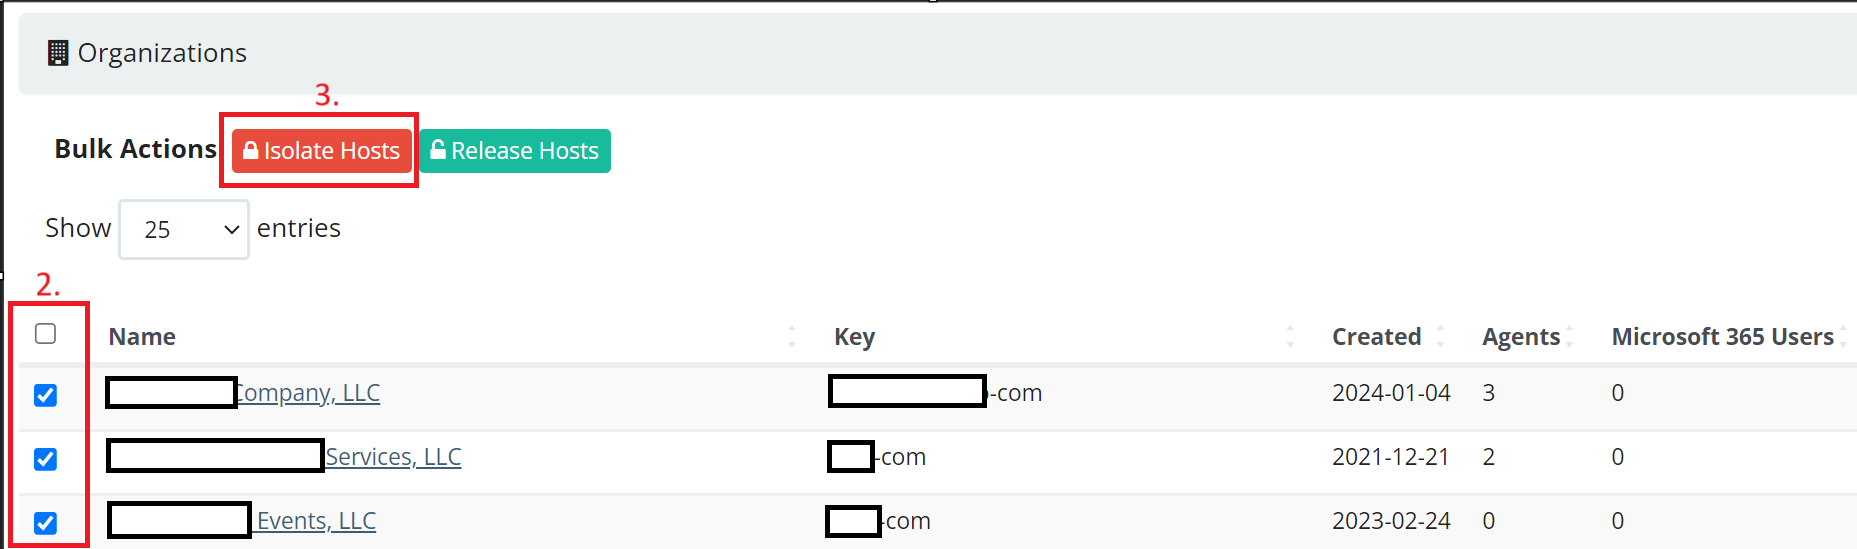Uncheck the Services, LLC row checkbox

[45, 459]
